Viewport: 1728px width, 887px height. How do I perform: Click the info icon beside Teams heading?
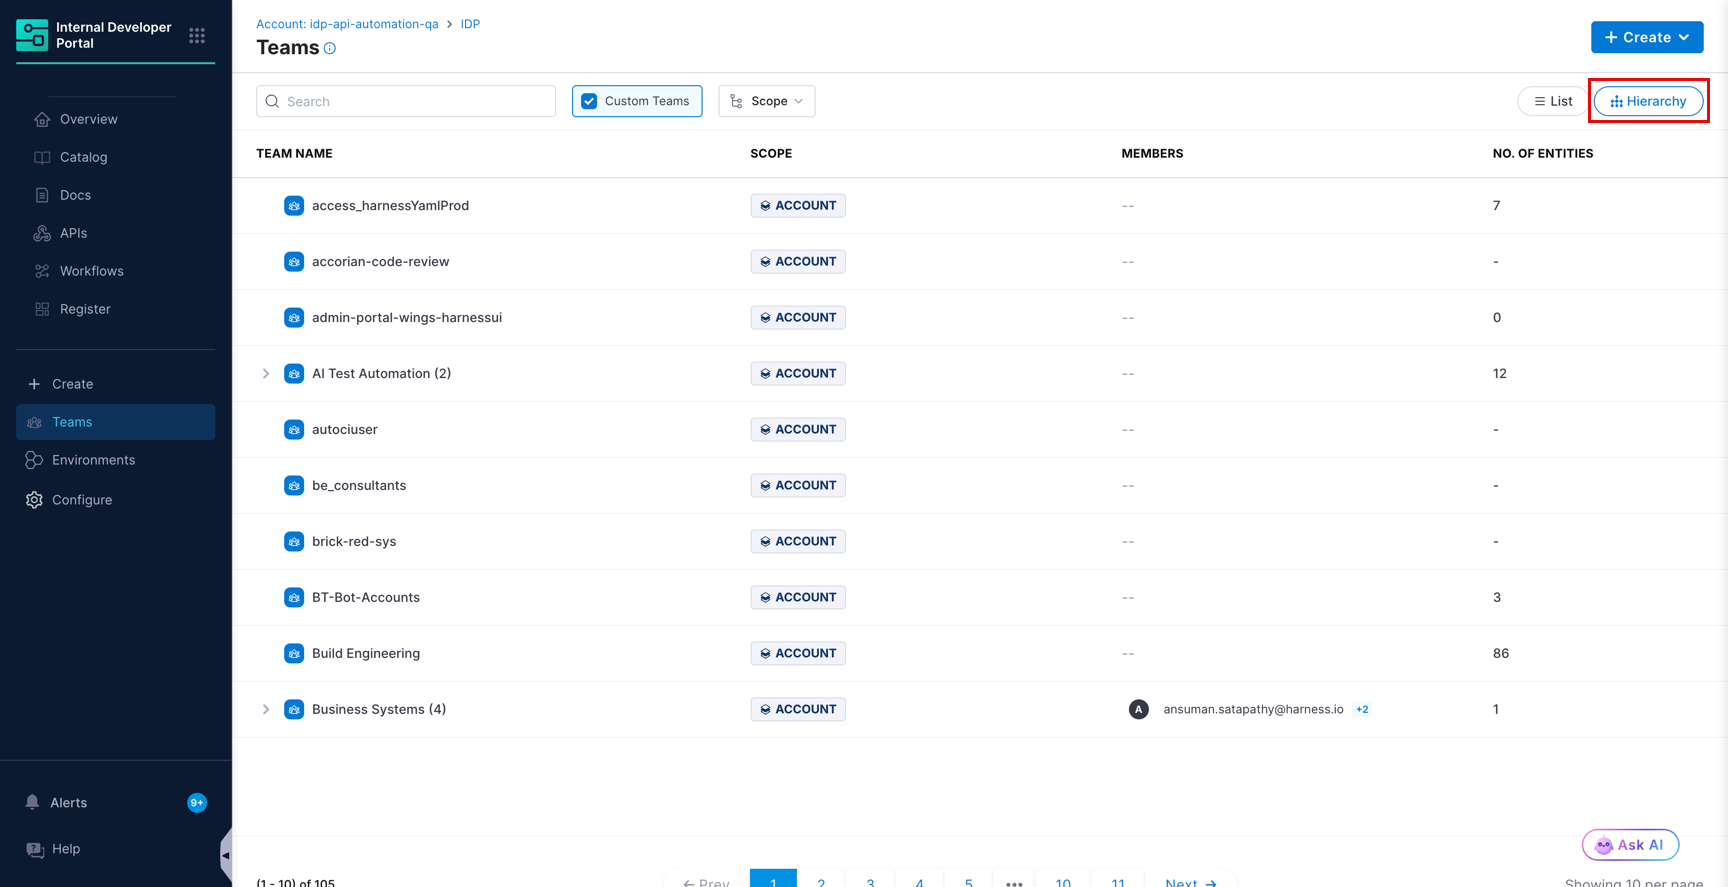click(x=330, y=48)
